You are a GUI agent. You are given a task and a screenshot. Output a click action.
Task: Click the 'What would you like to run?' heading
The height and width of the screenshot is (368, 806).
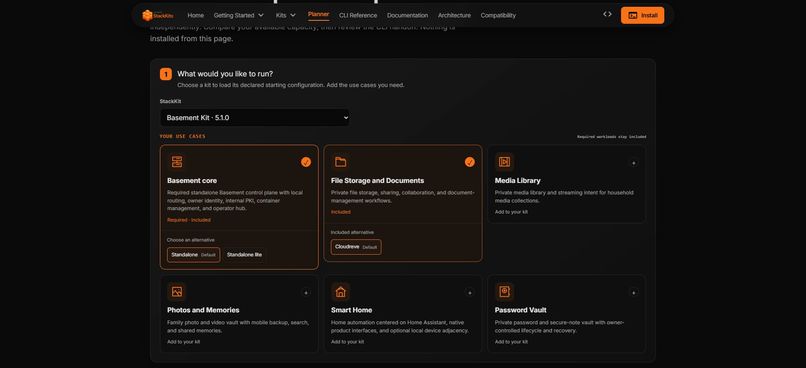pos(225,73)
